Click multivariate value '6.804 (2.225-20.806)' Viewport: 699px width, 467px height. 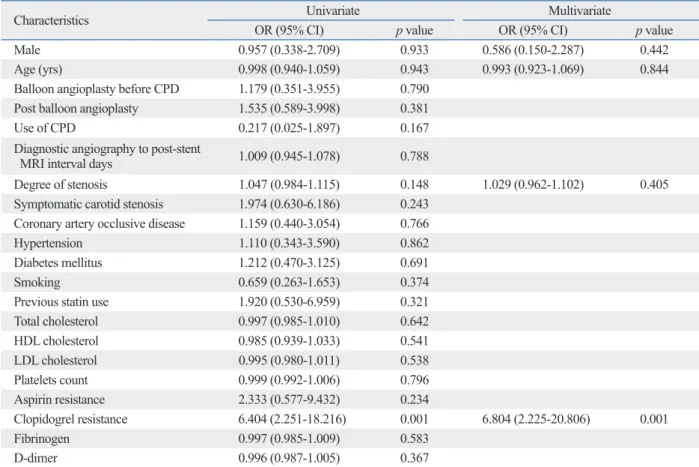click(x=536, y=419)
